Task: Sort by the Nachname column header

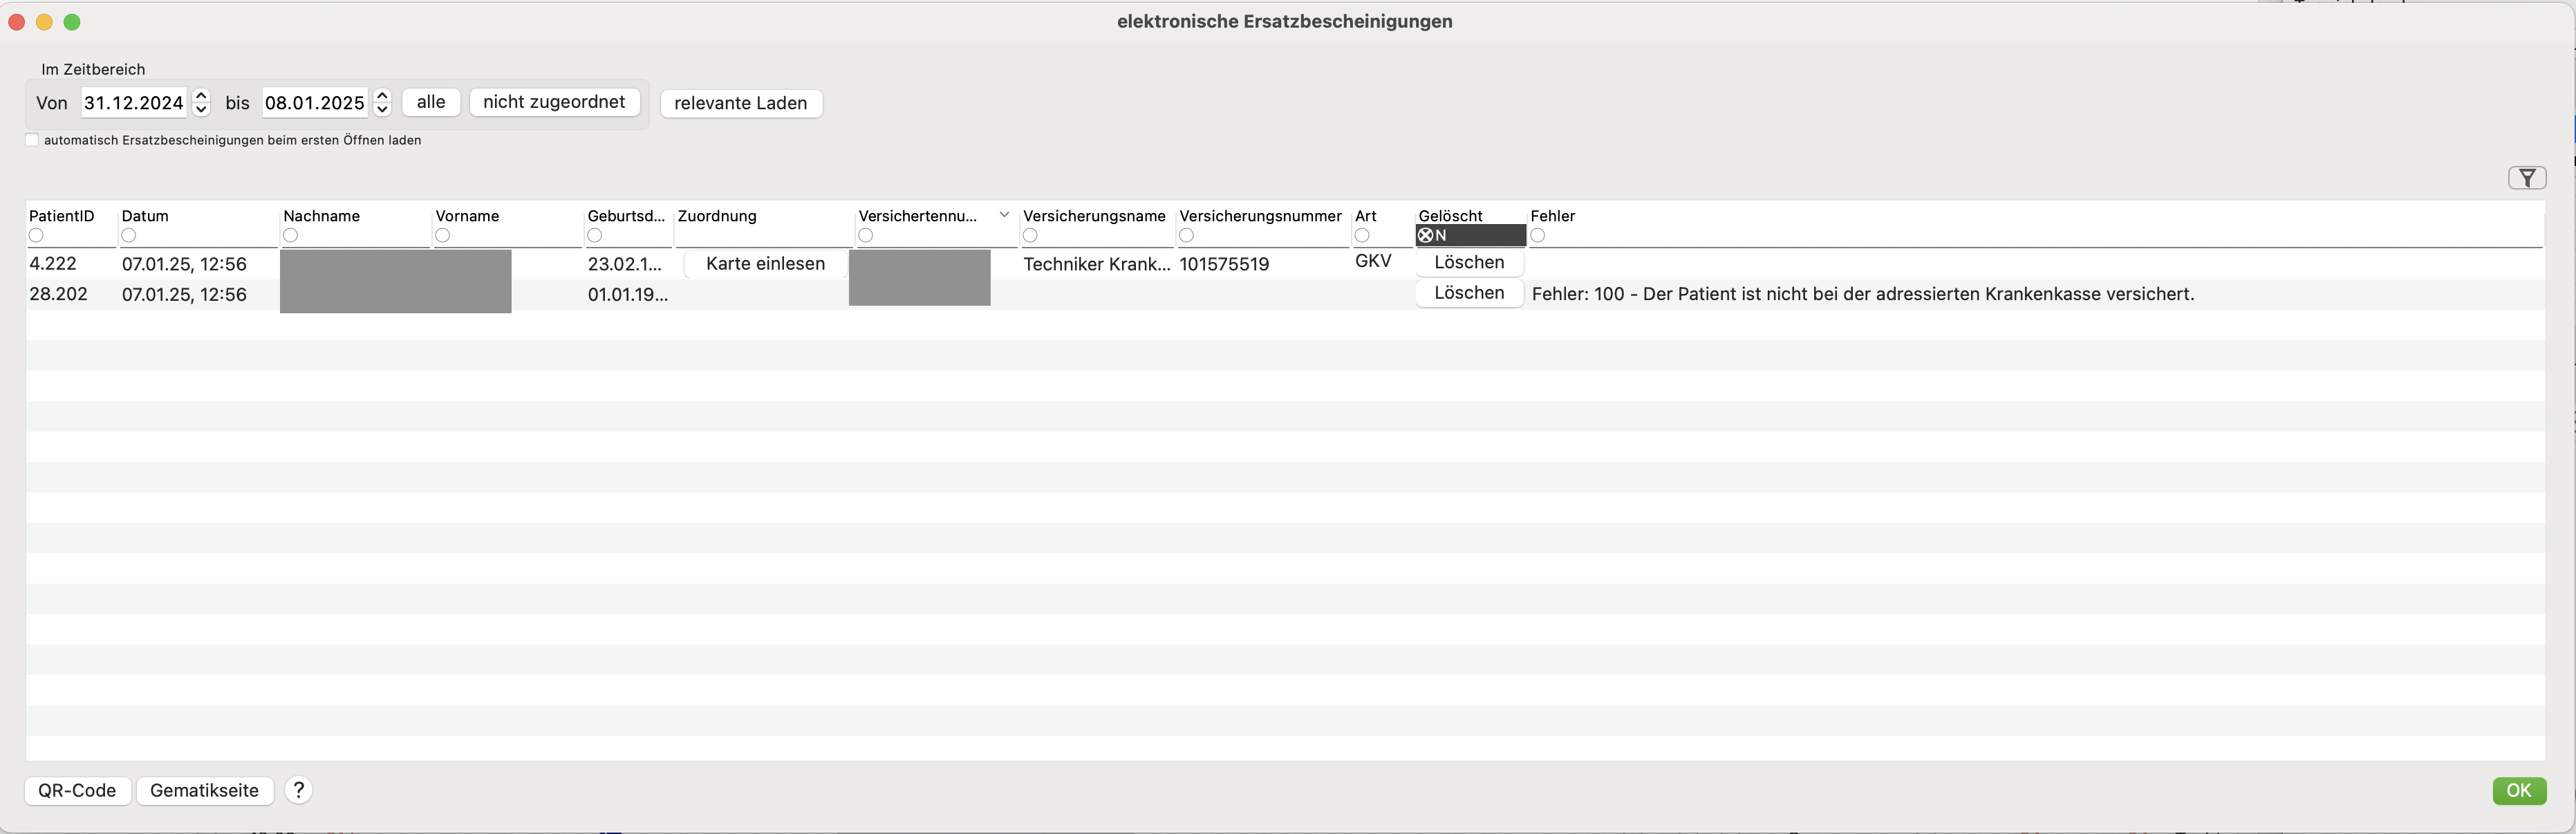Action: pyautogui.click(x=321, y=216)
